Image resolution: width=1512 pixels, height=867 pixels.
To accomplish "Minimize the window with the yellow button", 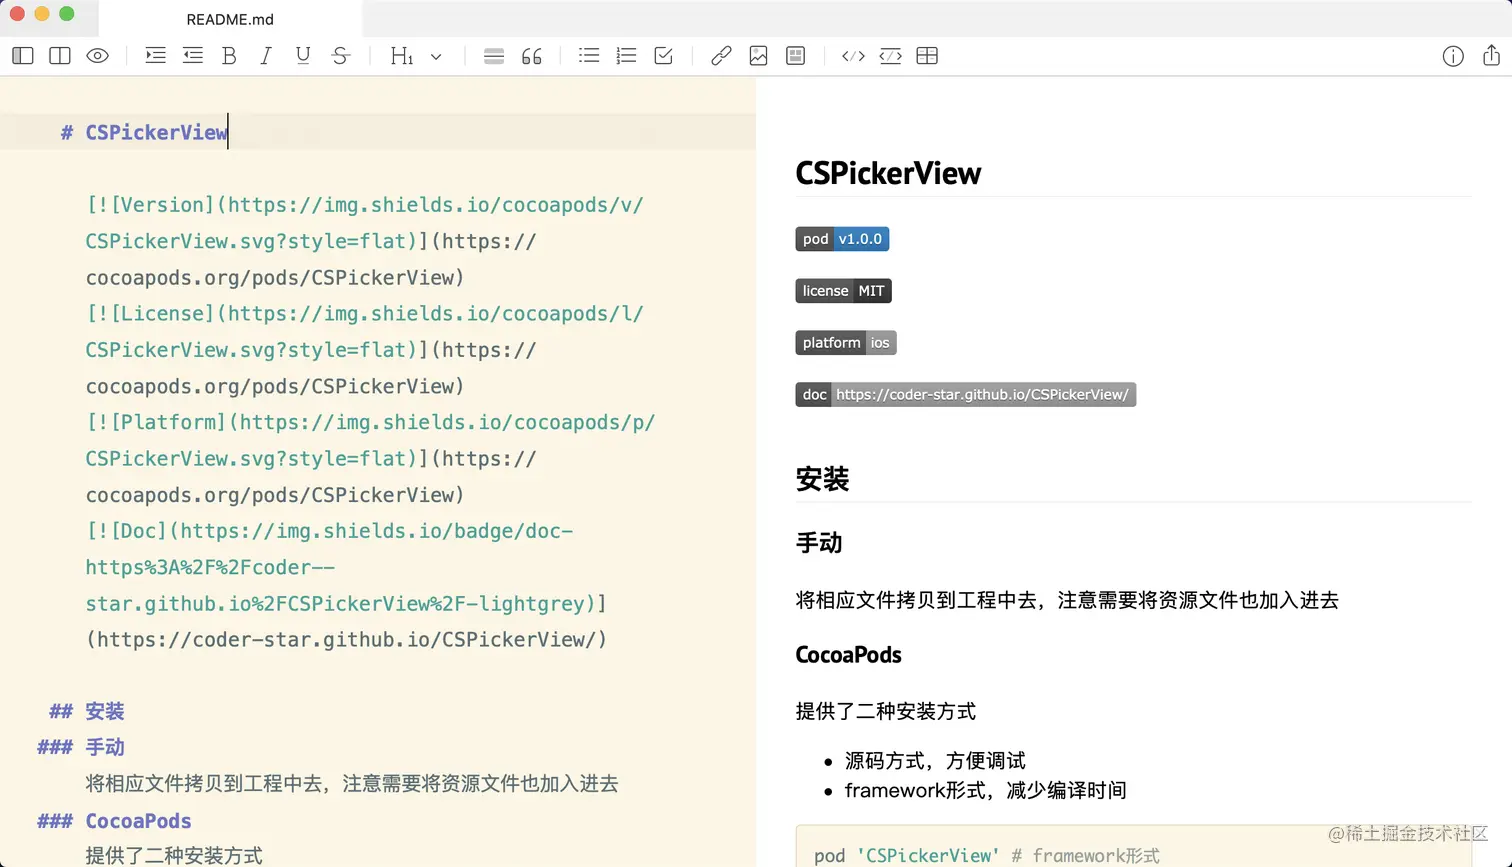I will 42,14.
